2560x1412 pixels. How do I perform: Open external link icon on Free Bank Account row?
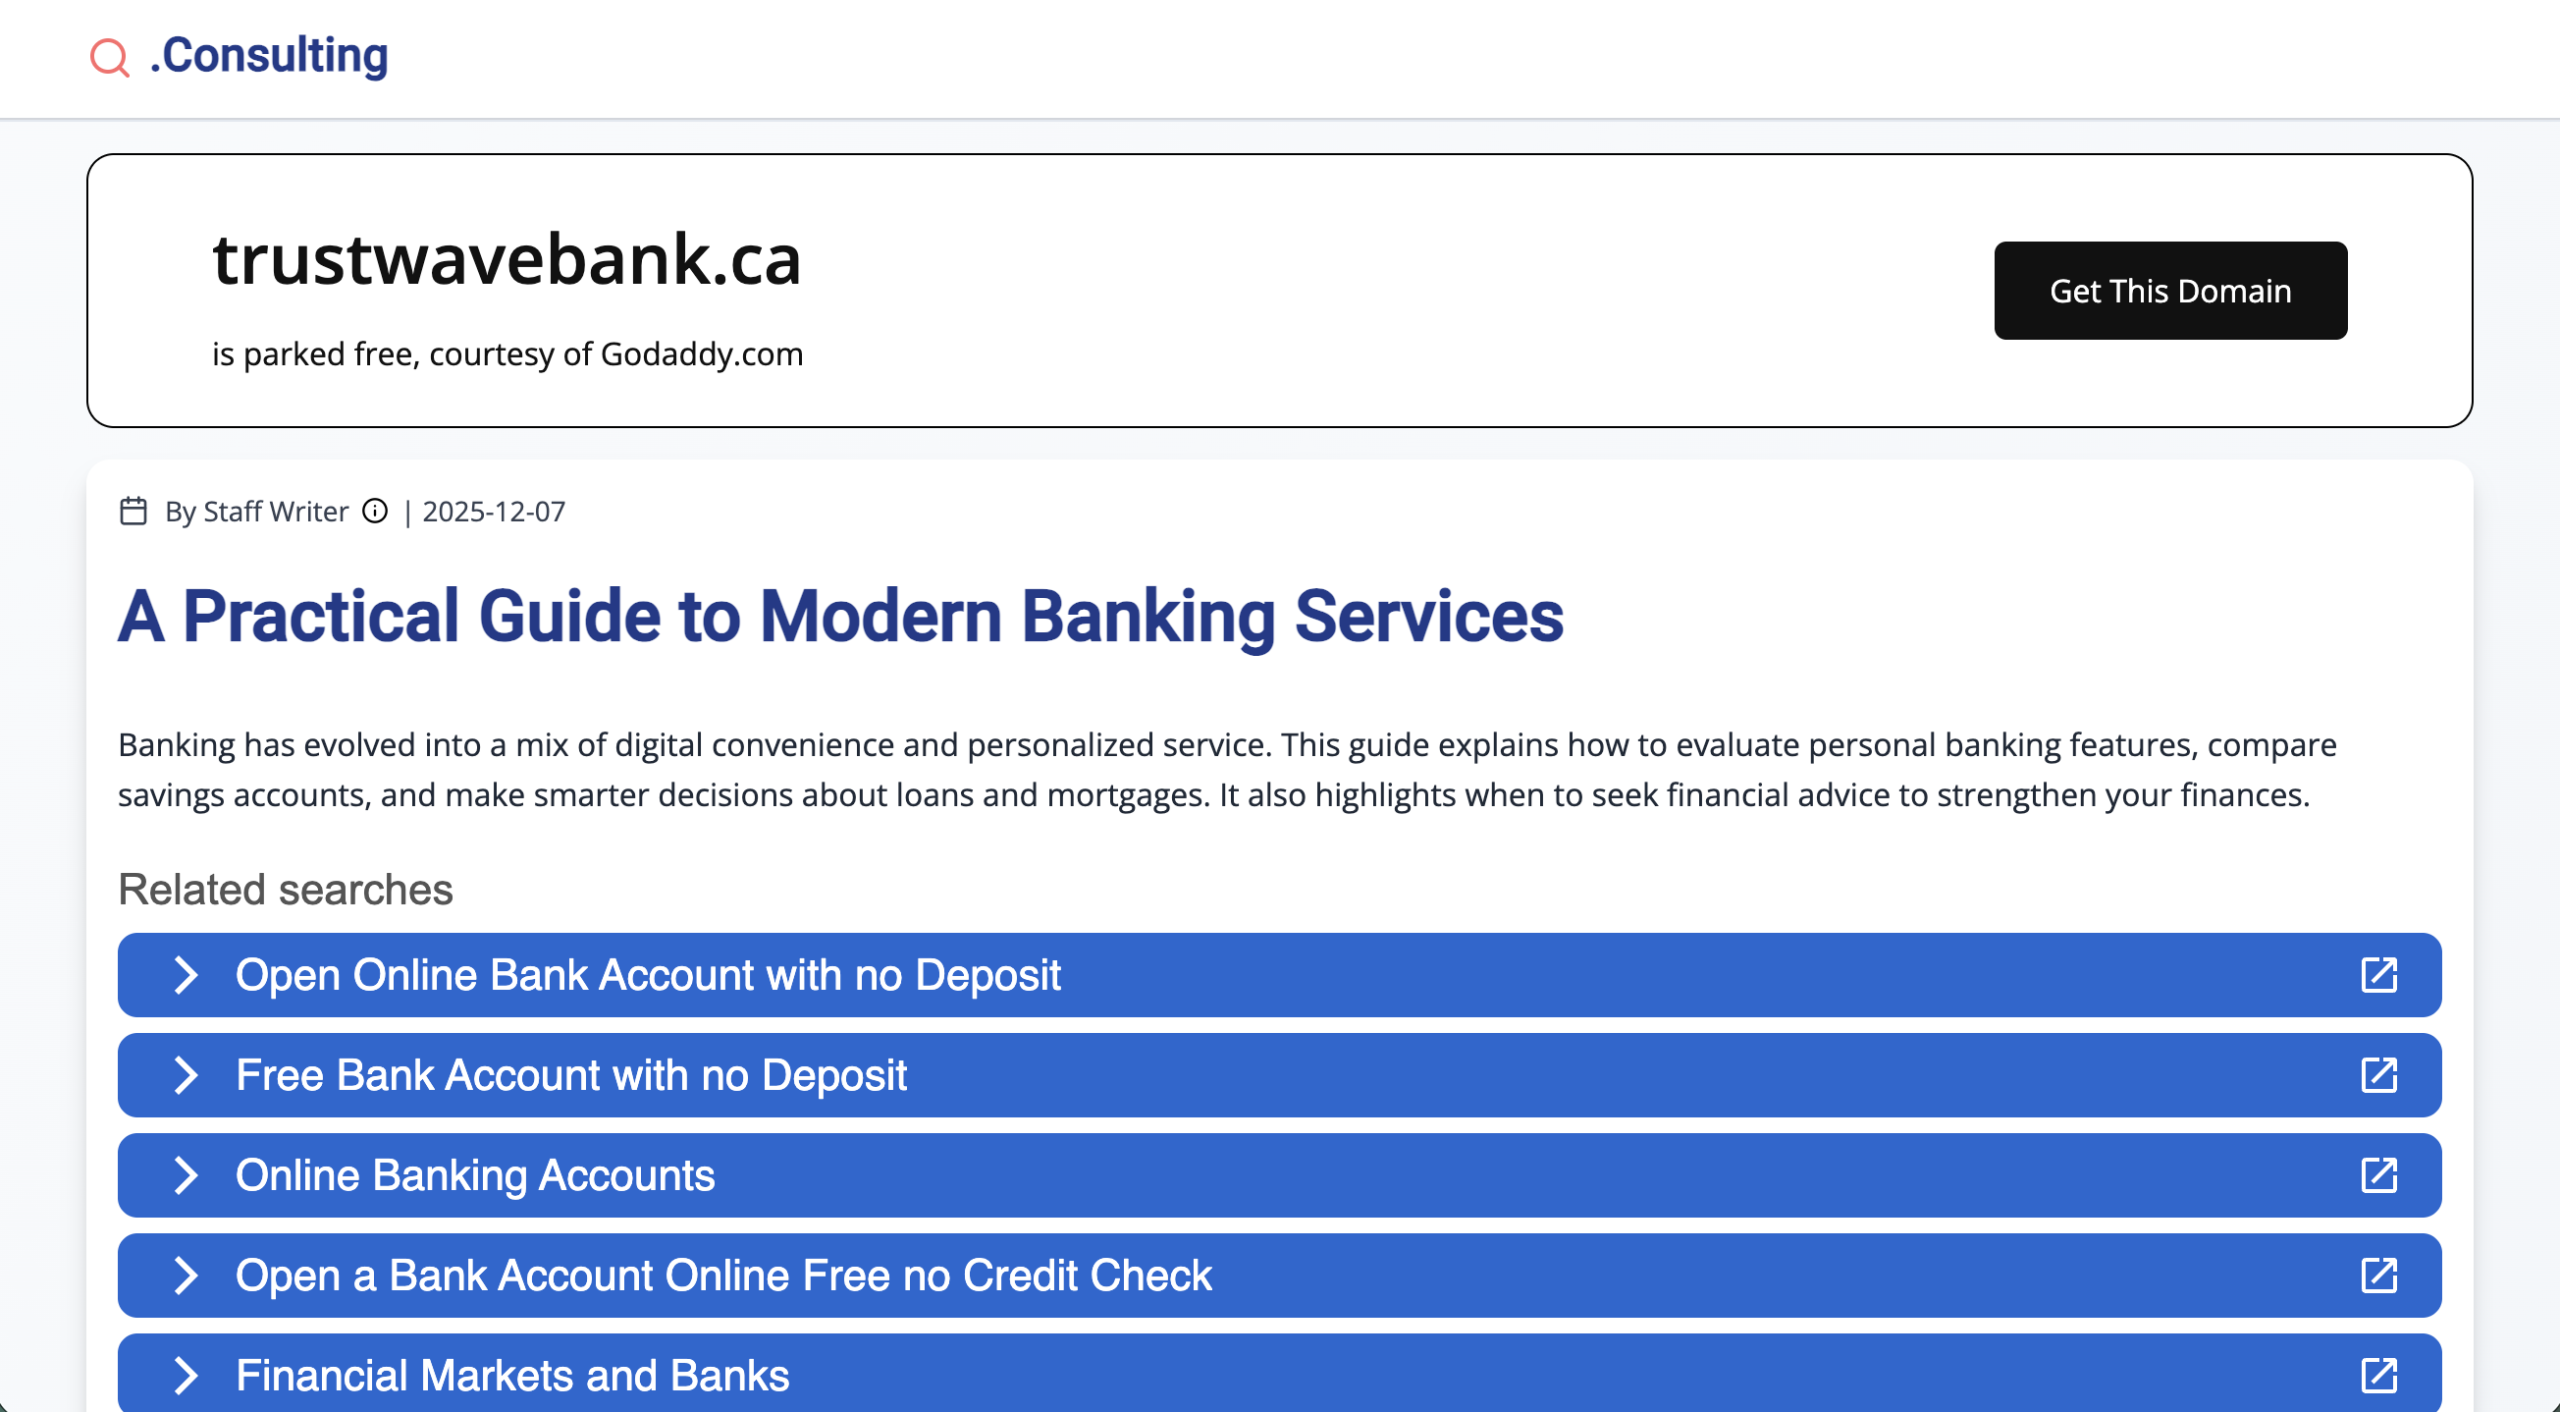click(2380, 1075)
